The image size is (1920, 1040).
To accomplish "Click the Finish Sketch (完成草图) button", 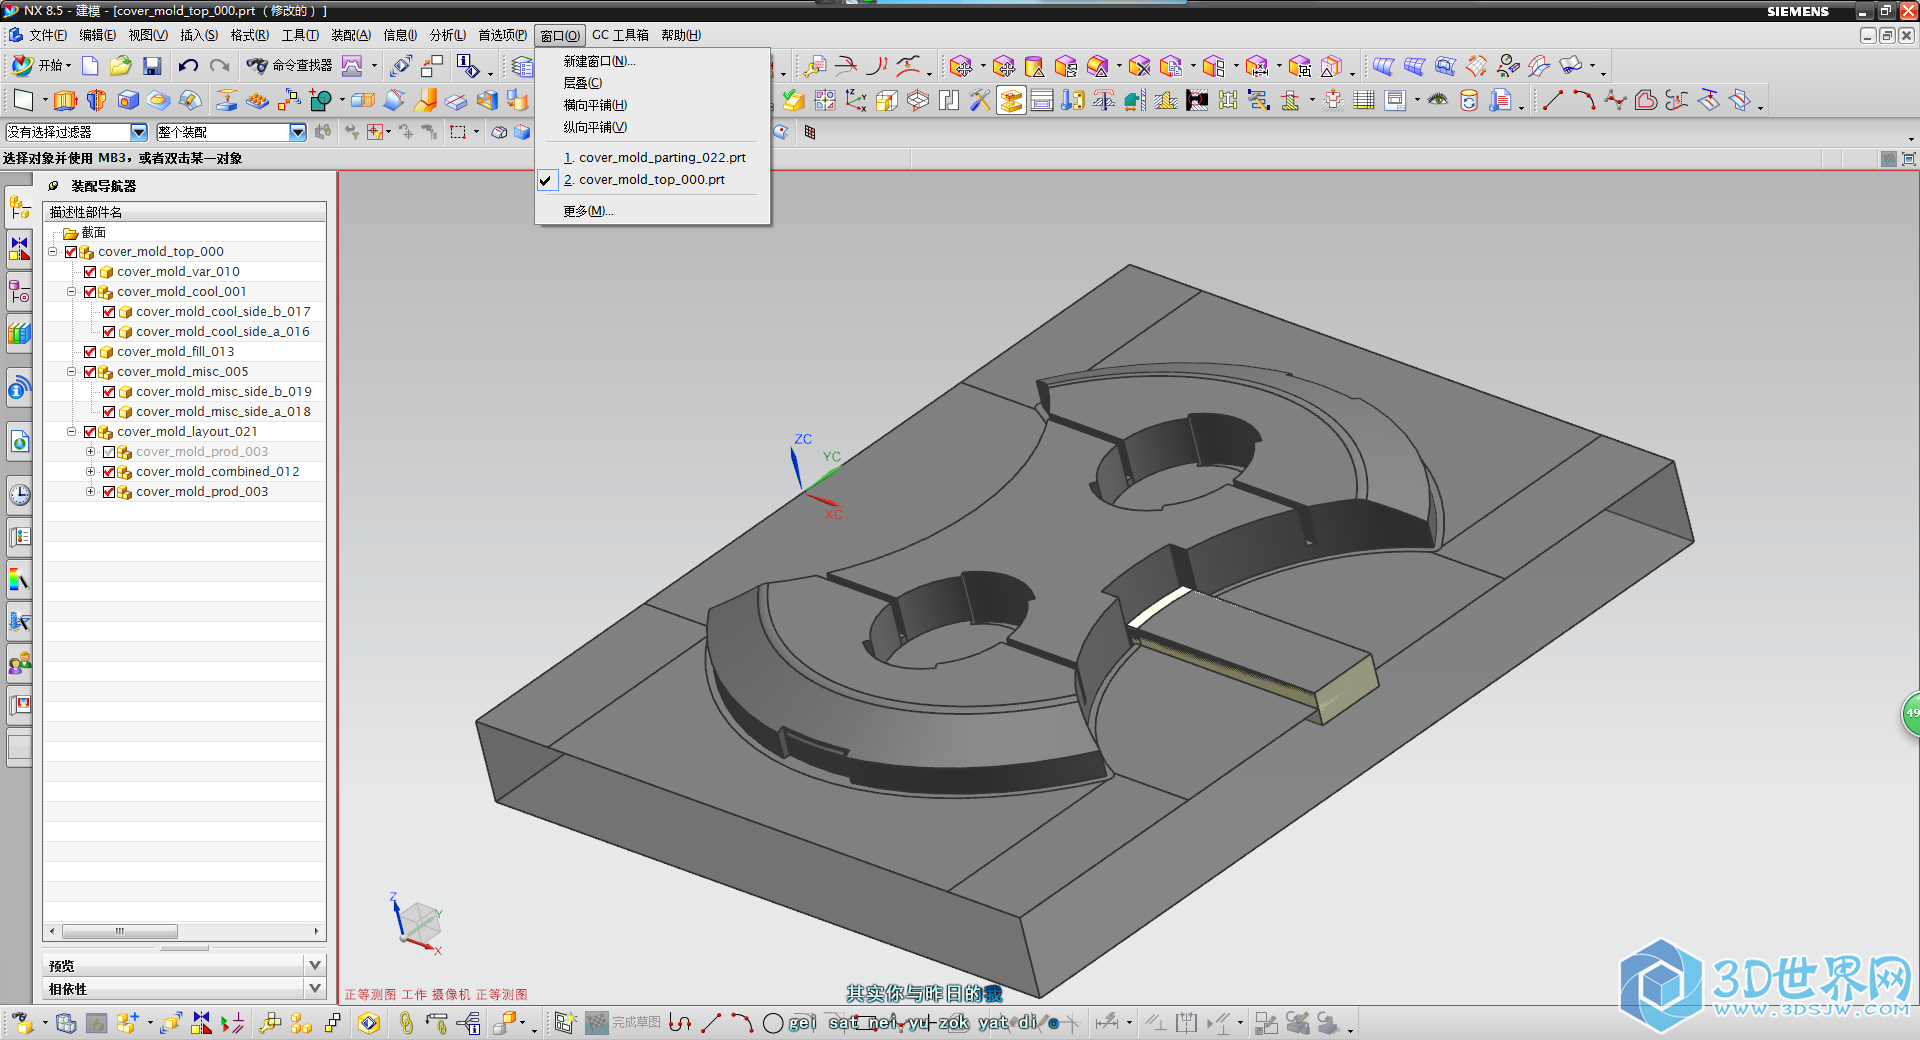I will pyautogui.click(x=623, y=1022).
